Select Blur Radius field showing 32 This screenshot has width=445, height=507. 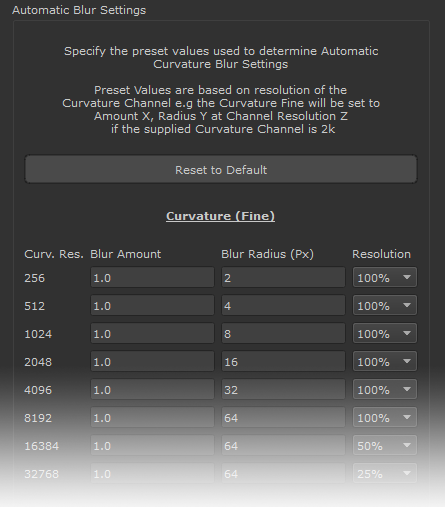tap(283, 389)
